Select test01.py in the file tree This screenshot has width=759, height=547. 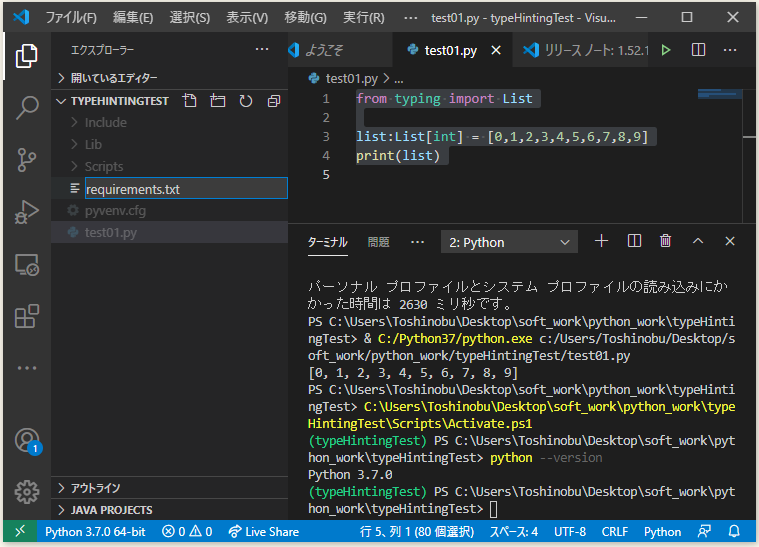point(169,232)
